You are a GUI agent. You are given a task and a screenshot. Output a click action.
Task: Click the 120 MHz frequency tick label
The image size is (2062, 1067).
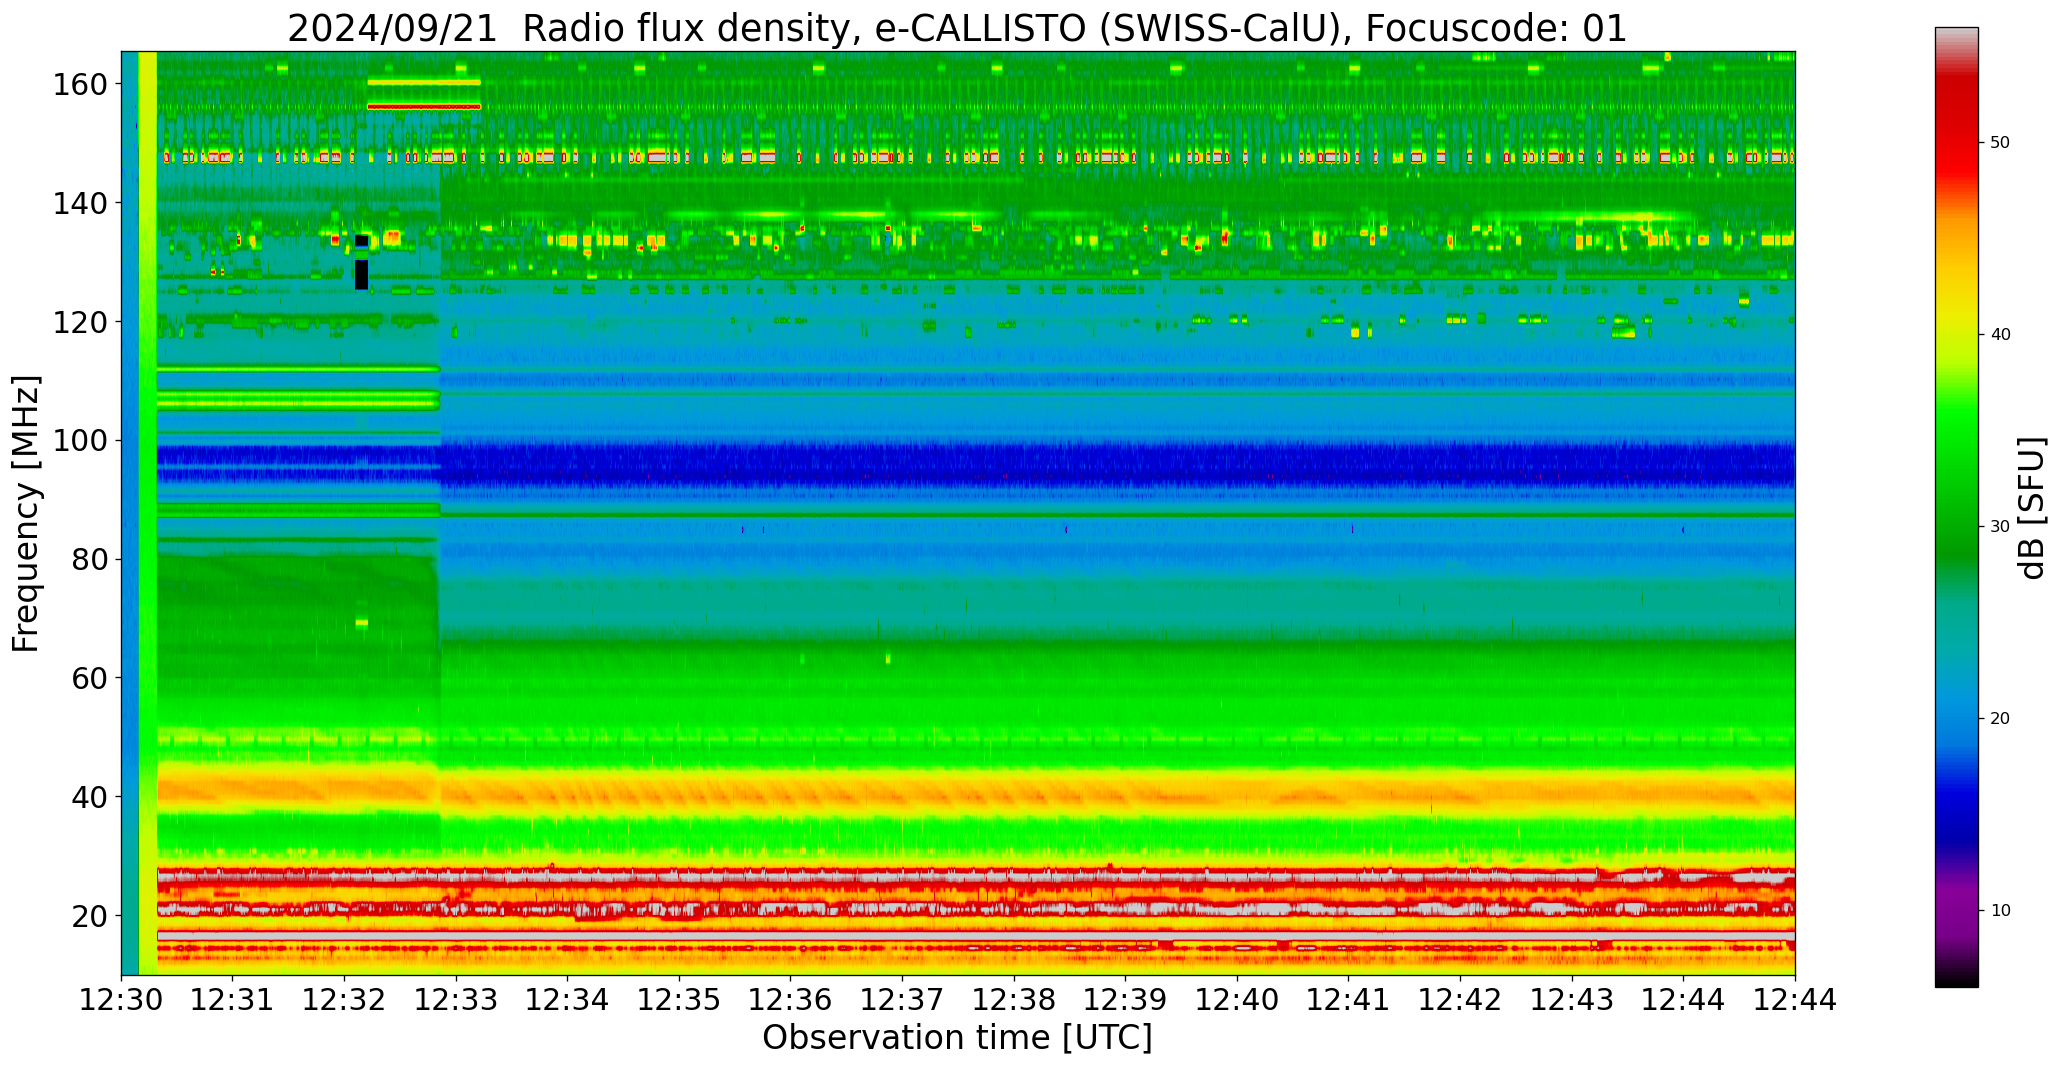tap(80, 322)
